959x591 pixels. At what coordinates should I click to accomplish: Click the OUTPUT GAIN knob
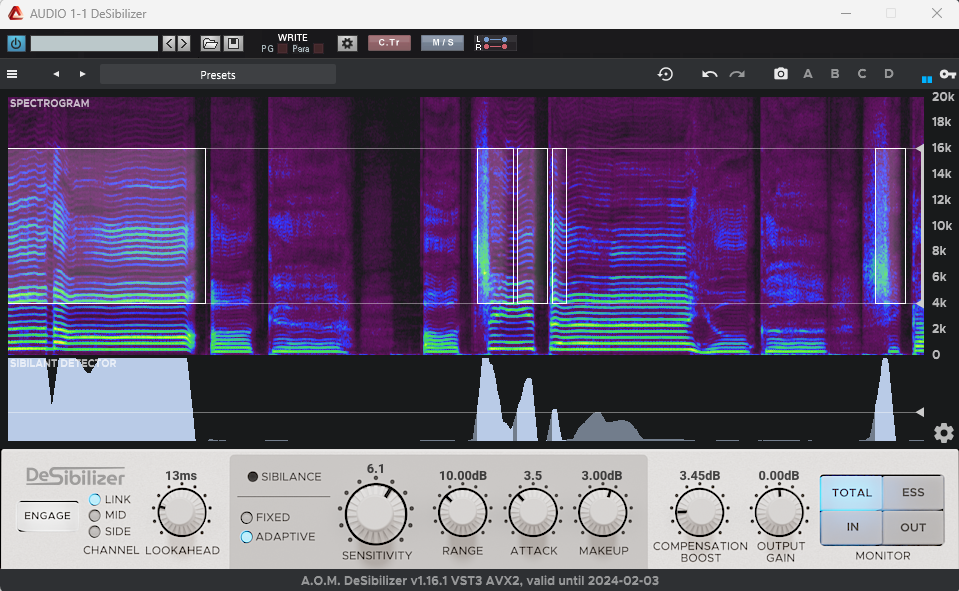tap(779, 513)
